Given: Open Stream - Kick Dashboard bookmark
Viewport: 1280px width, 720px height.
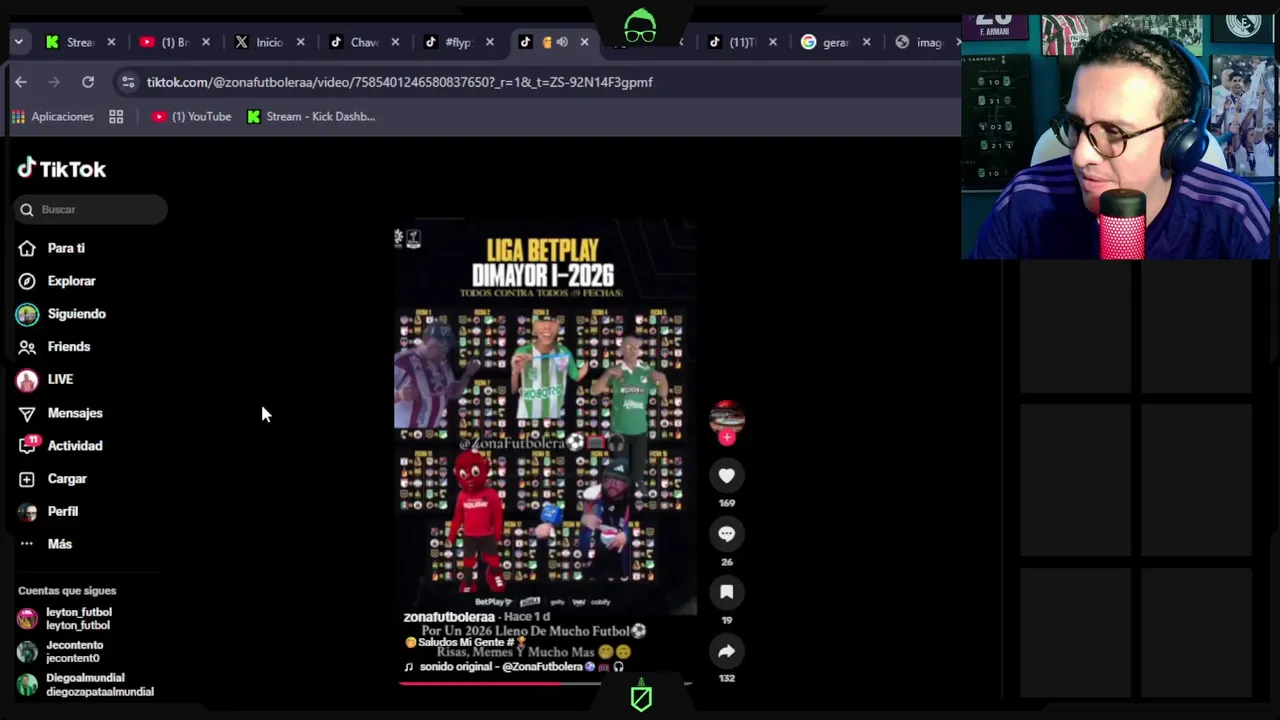Looking at the screenshot, I should (311, 117).
